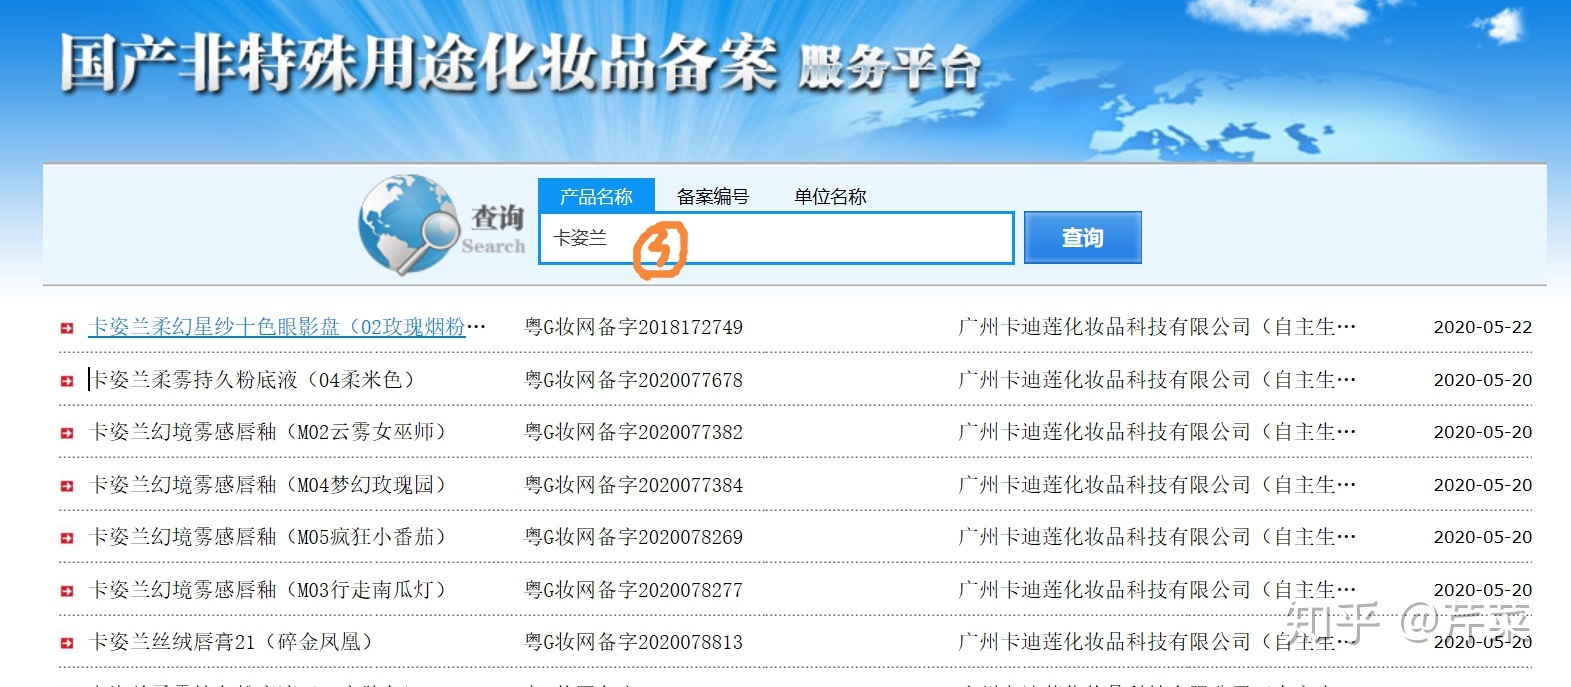Click record number 粤G妆网备字2020077678

pos(634,380)
